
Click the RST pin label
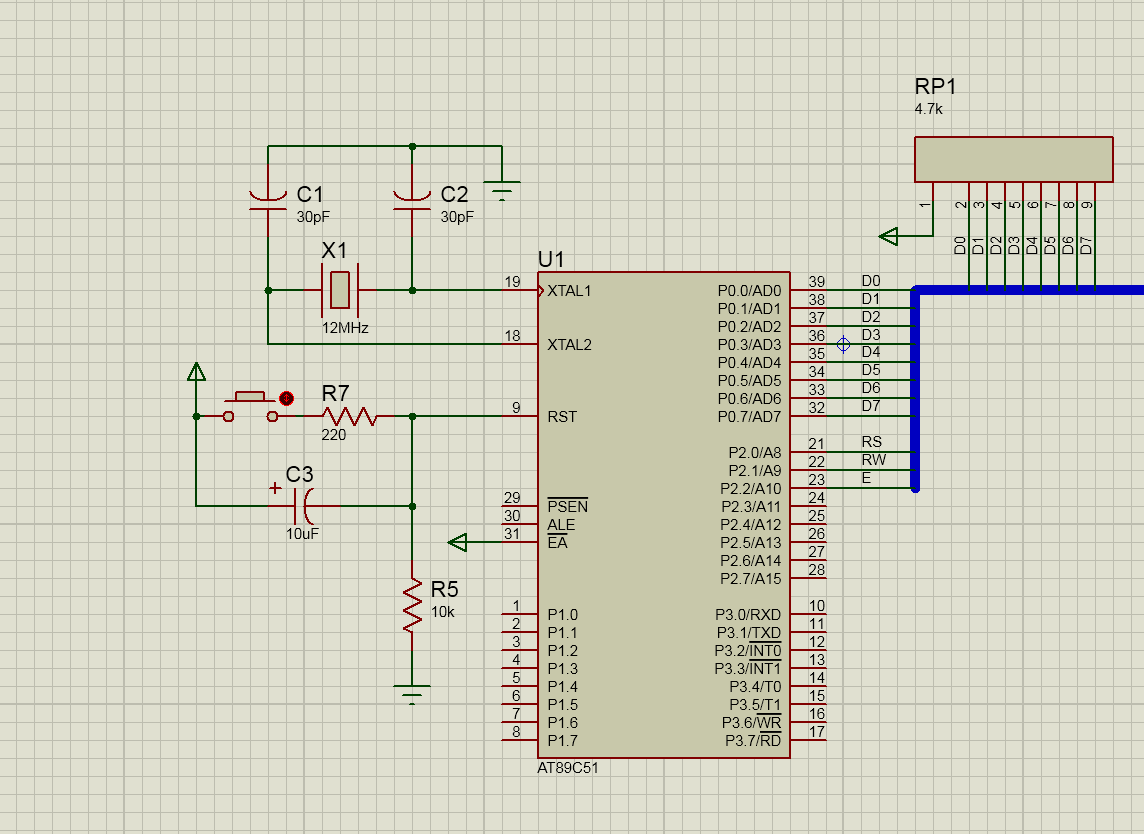point(562,417)
